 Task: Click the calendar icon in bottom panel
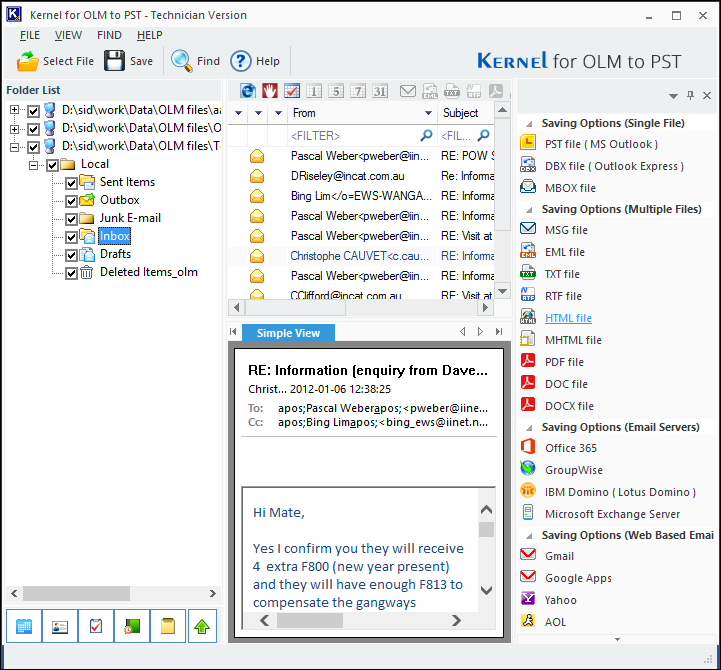24,627
